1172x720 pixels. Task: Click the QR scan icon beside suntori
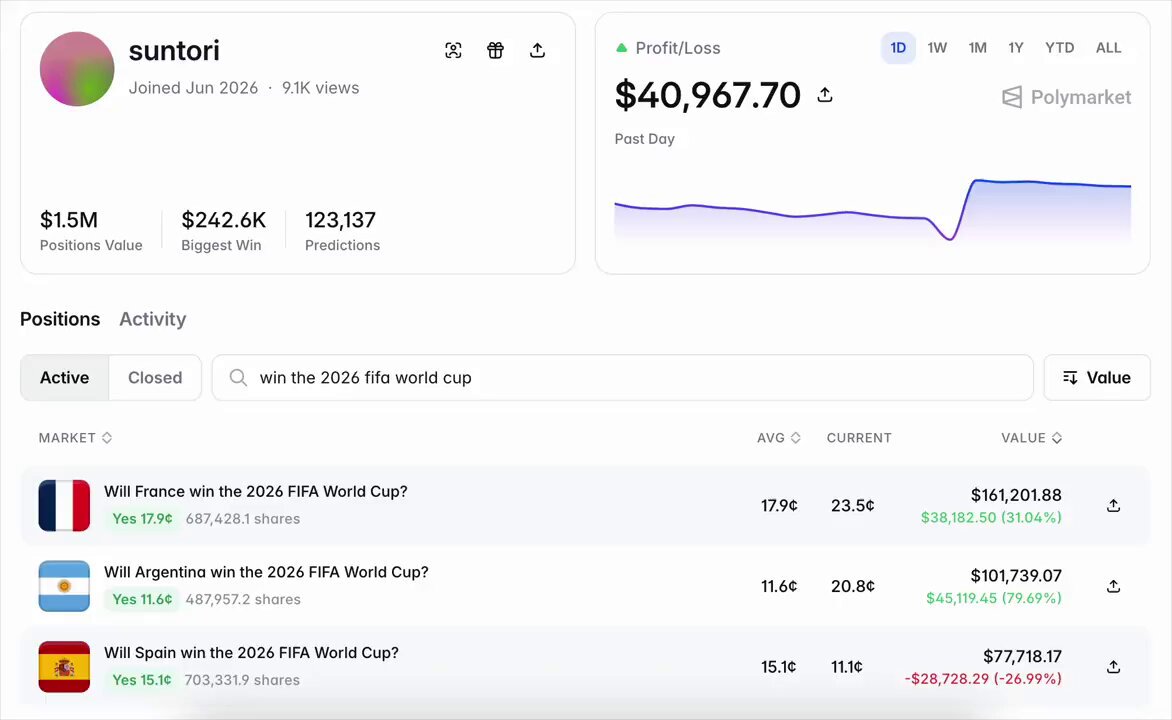coord(453,50)
